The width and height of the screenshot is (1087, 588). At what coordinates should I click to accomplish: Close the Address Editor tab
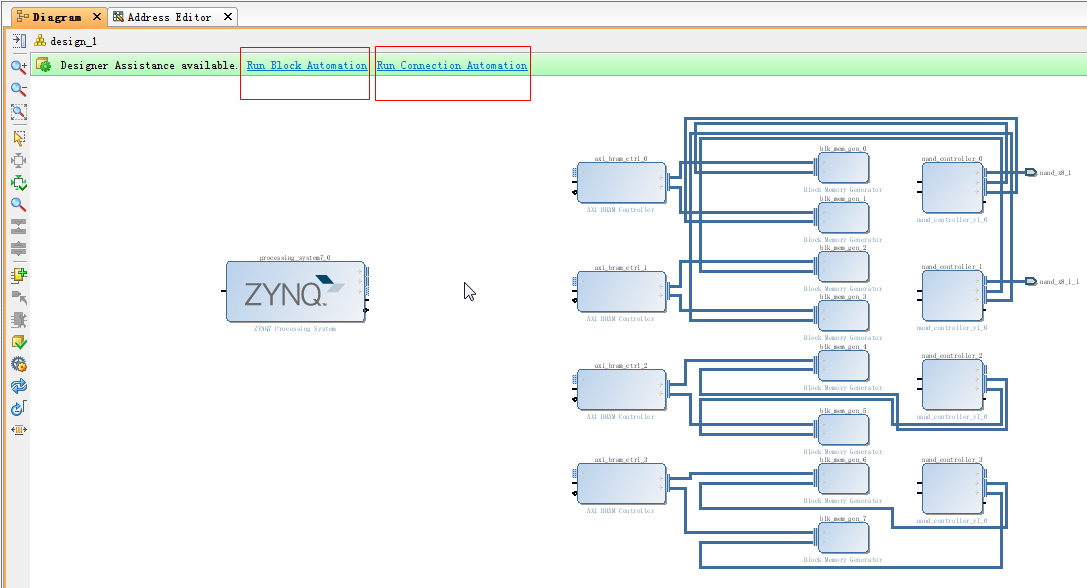pos(228,17)
